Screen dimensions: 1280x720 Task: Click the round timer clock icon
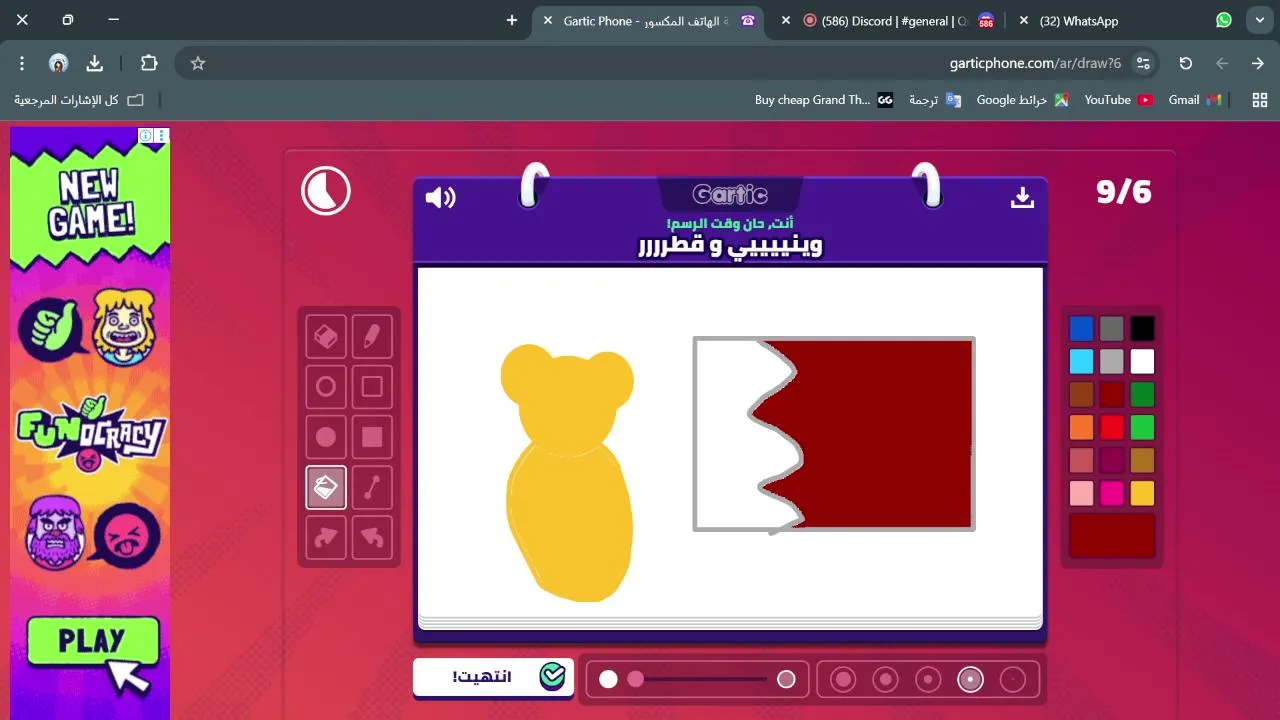pyautogui.click(x=326, y=190)
